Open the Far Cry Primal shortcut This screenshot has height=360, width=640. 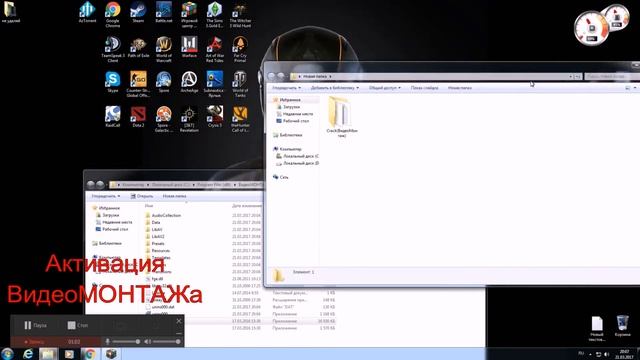[x=240, y=49]
